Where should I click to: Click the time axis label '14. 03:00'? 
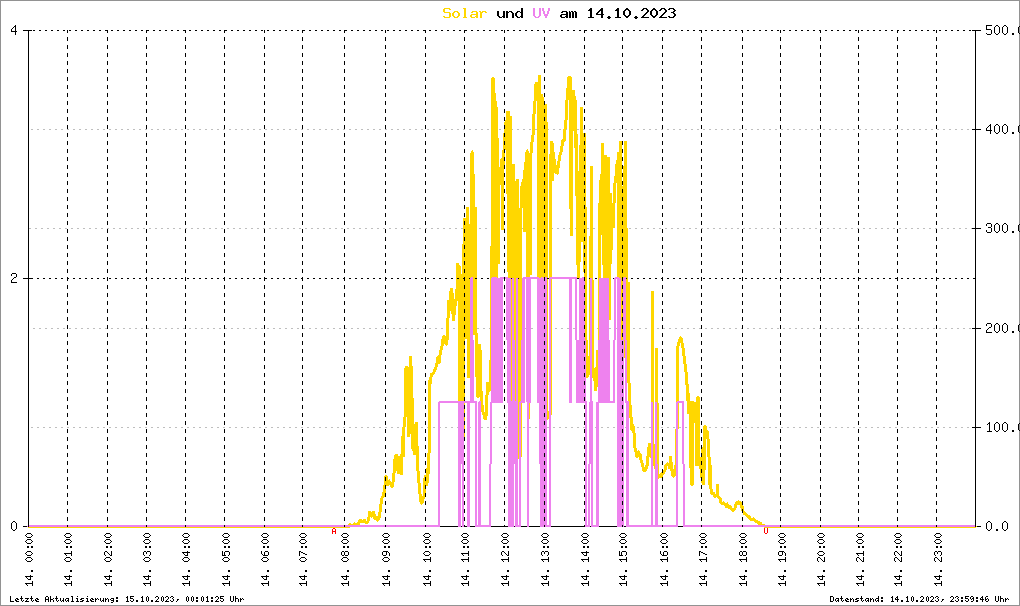147,560
